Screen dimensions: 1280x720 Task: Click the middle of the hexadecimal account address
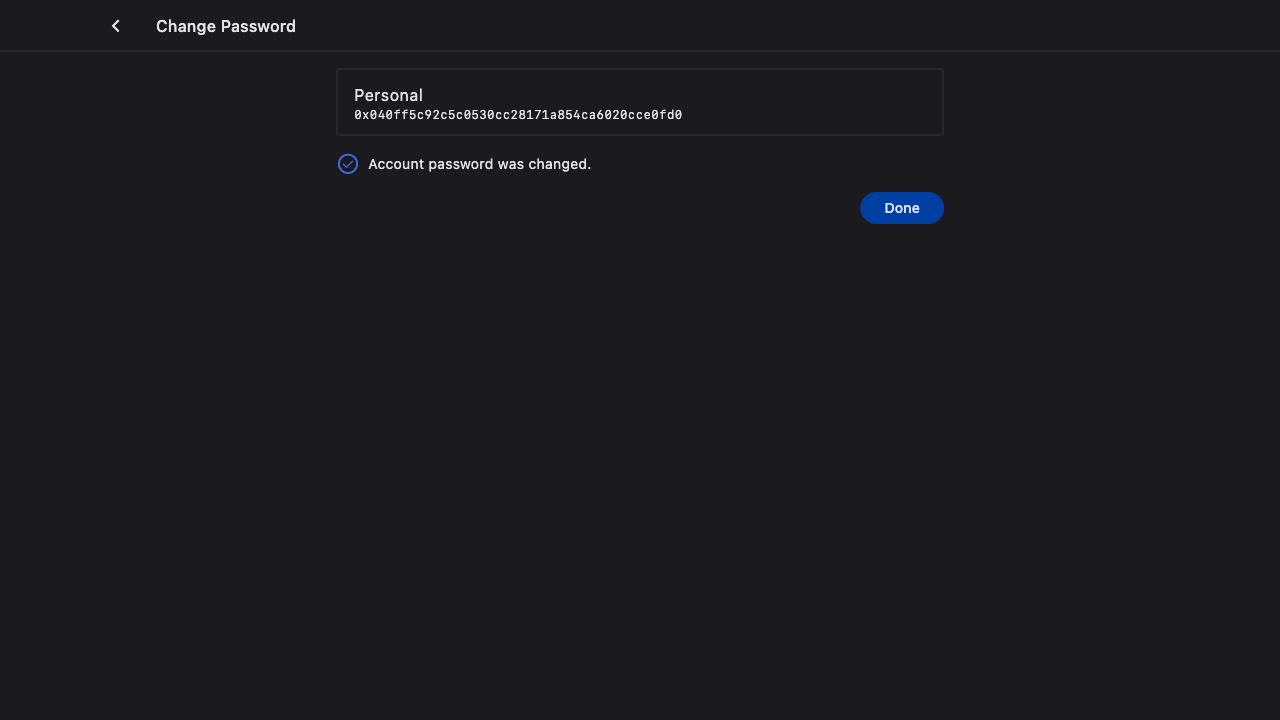pyautogui.click(x=518, y=115)
